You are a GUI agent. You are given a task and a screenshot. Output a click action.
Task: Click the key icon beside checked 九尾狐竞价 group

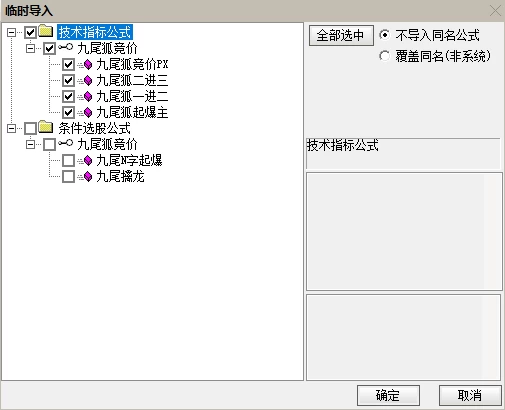65,48
